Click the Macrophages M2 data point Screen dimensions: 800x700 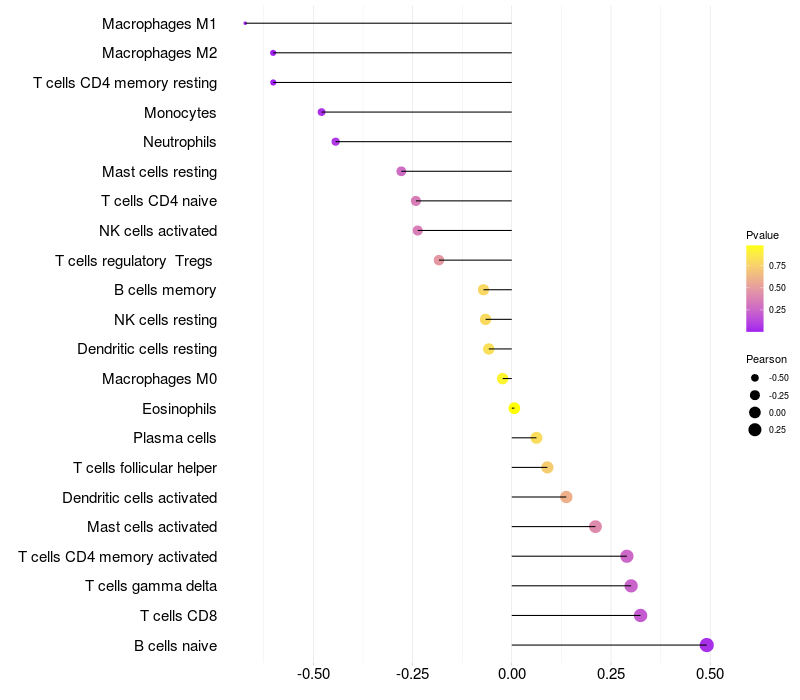click(273, 53)
